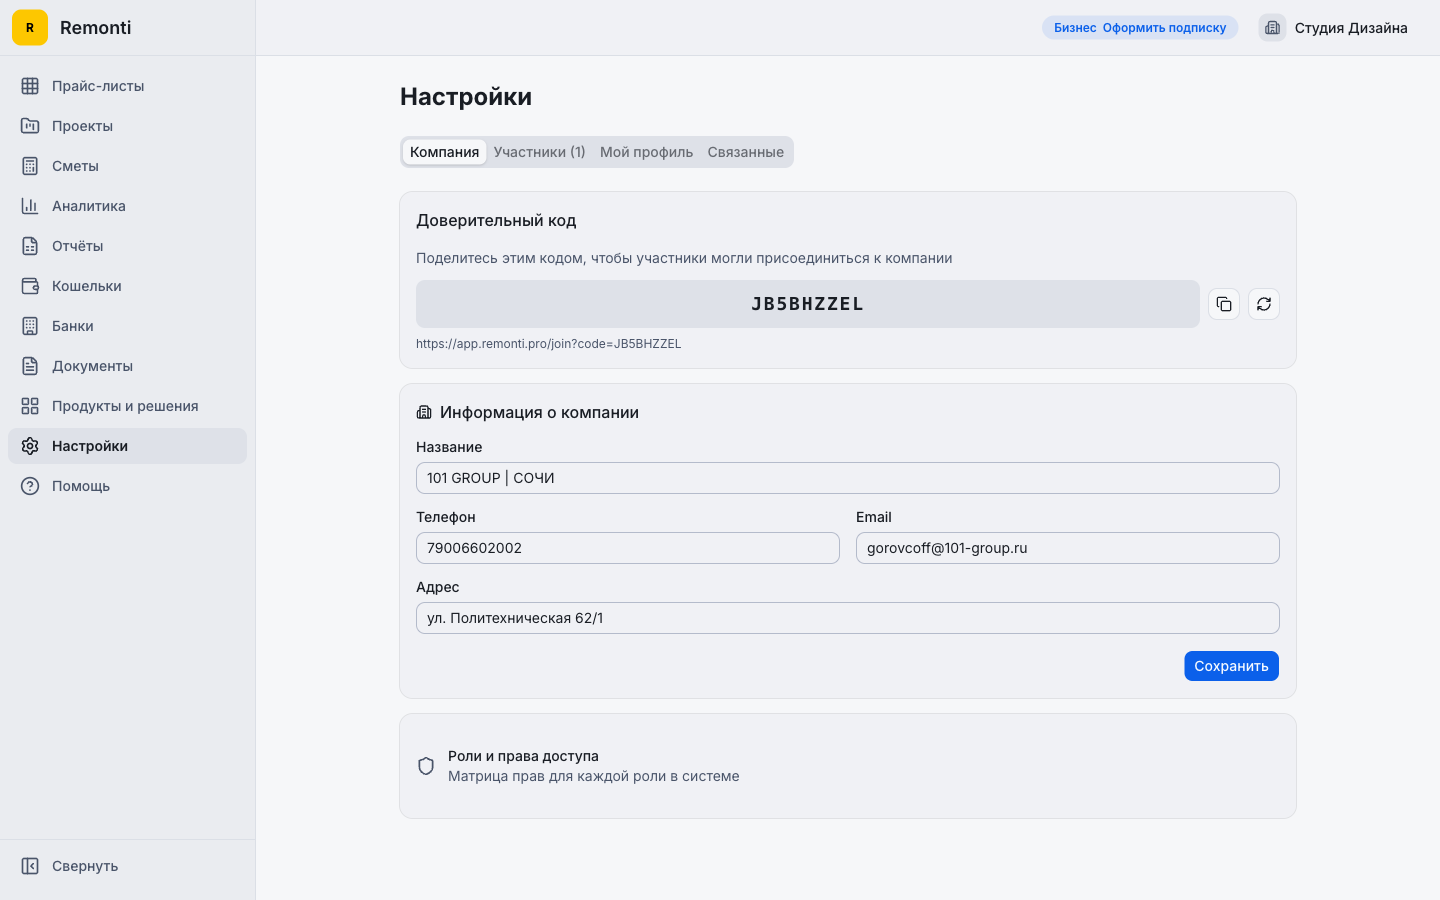Open Отчёты via the report icon
Screen dimensions: 1440x900
[29, 246]
